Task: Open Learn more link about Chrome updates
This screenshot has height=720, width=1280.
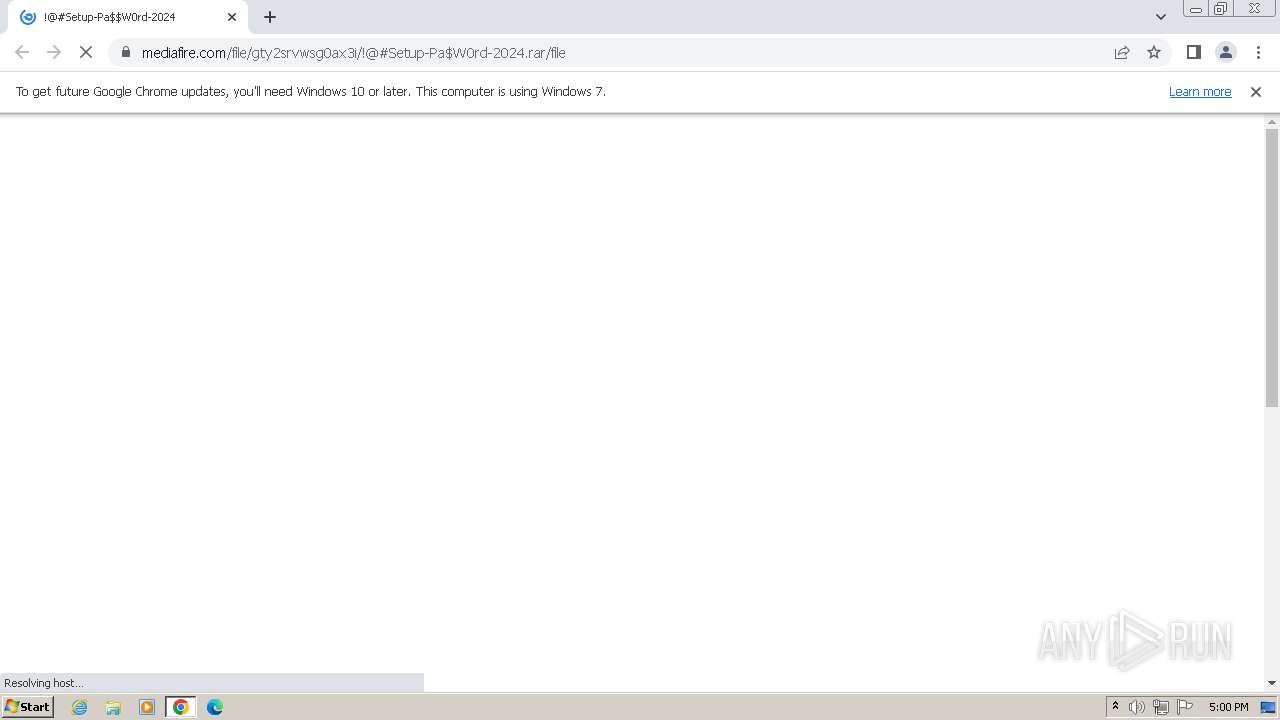Action: 1200,91
